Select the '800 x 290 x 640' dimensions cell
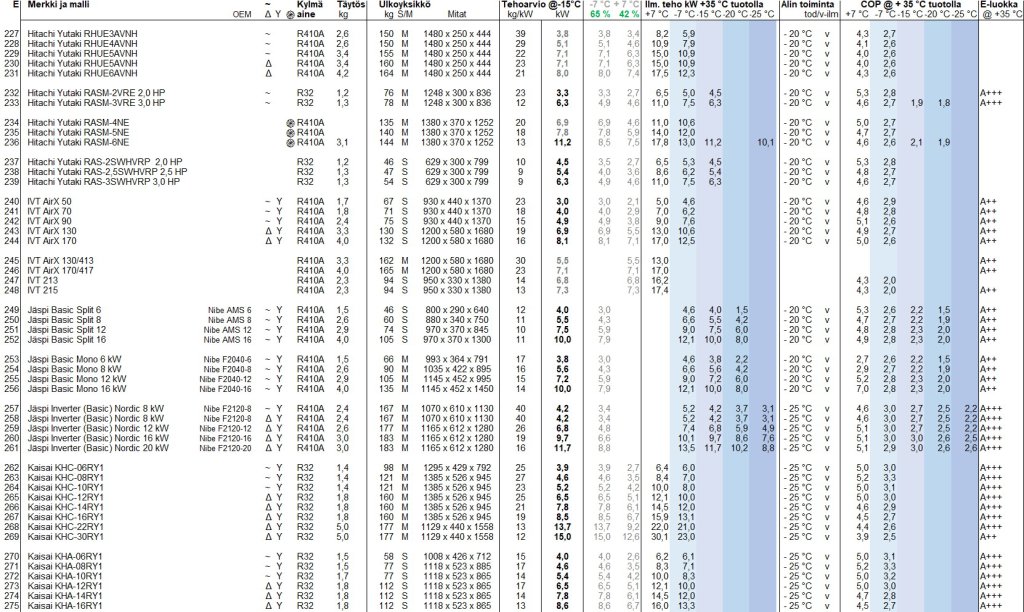This screenshot has height=612, width=1024. pos(457,310)
